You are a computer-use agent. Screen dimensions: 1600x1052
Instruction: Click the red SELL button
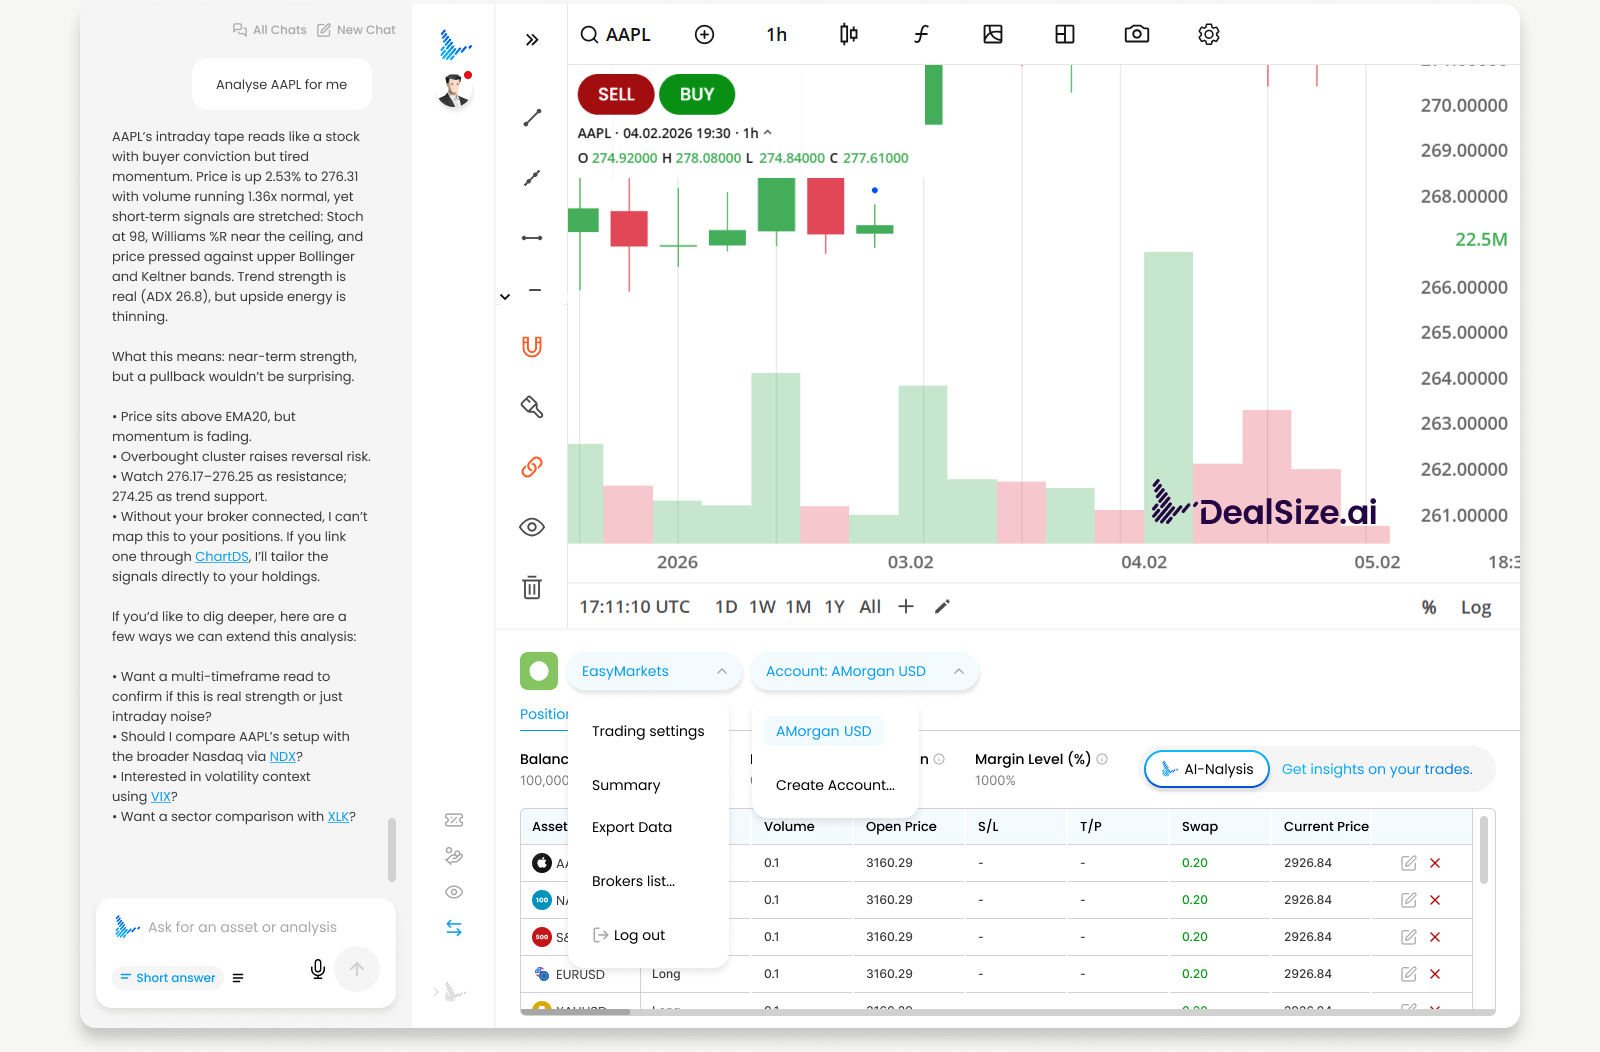click(x=616, y=94)
